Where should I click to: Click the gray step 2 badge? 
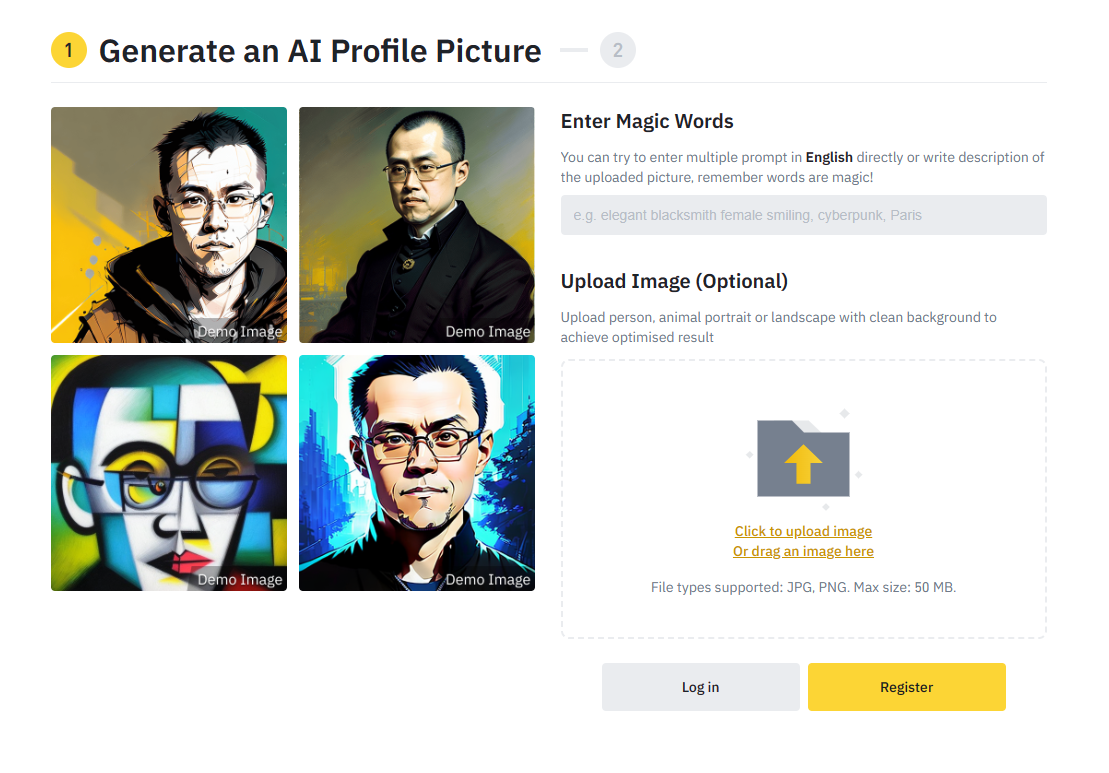[x=618, y=50]
